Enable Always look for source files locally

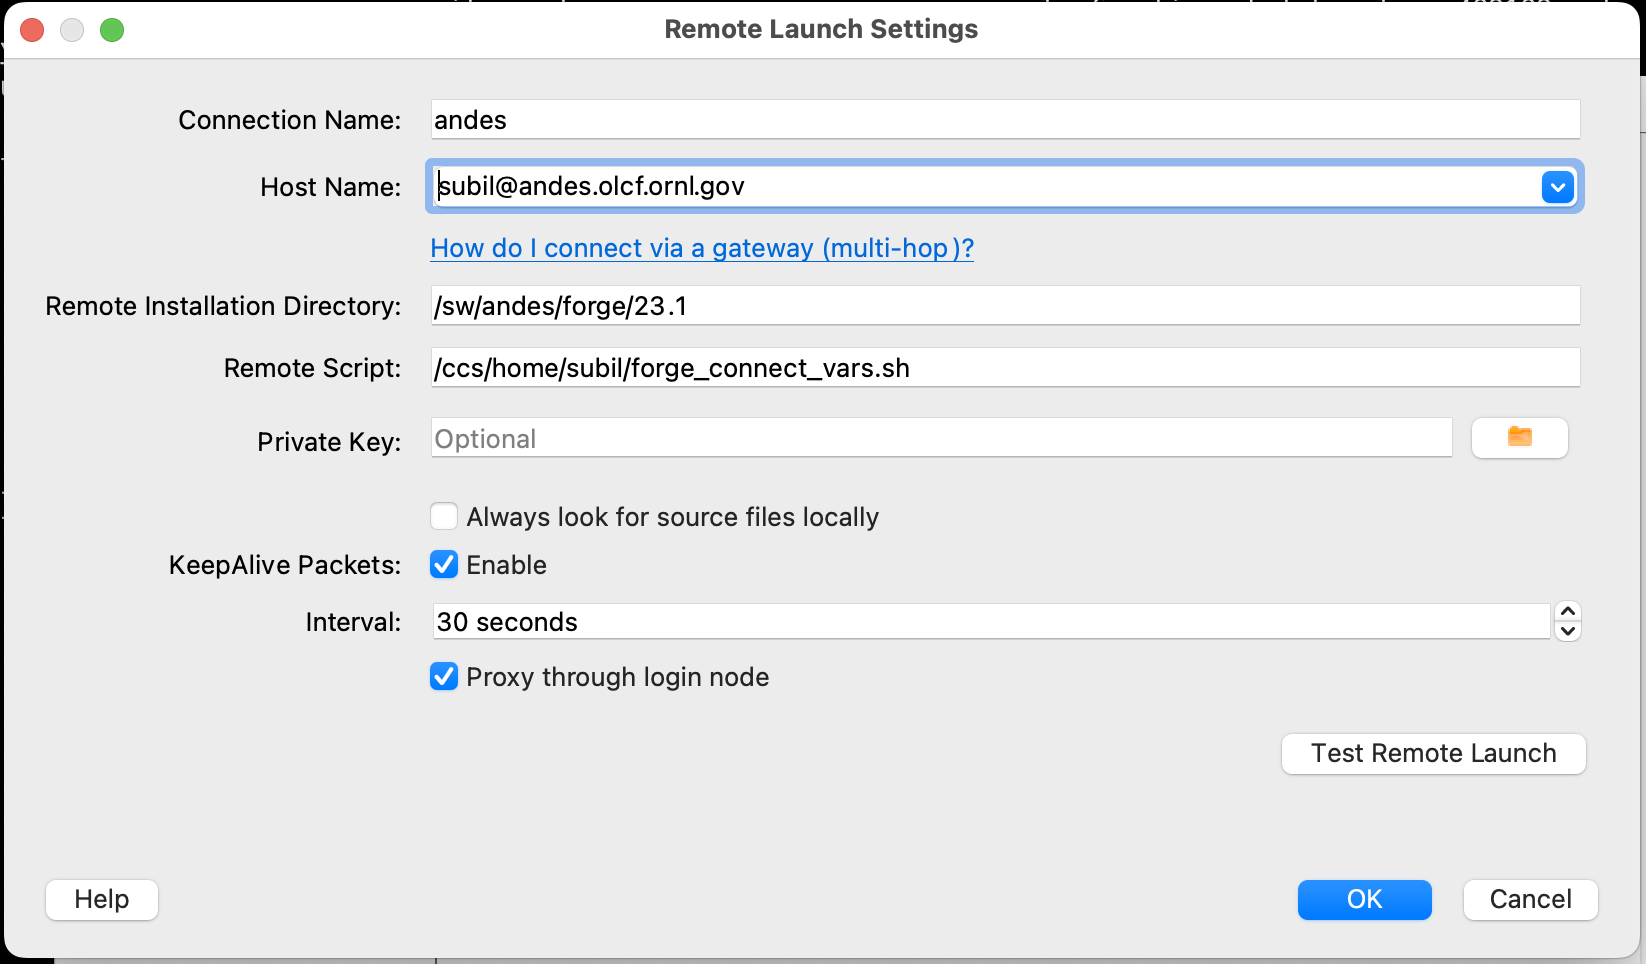(x=444, y=517)
